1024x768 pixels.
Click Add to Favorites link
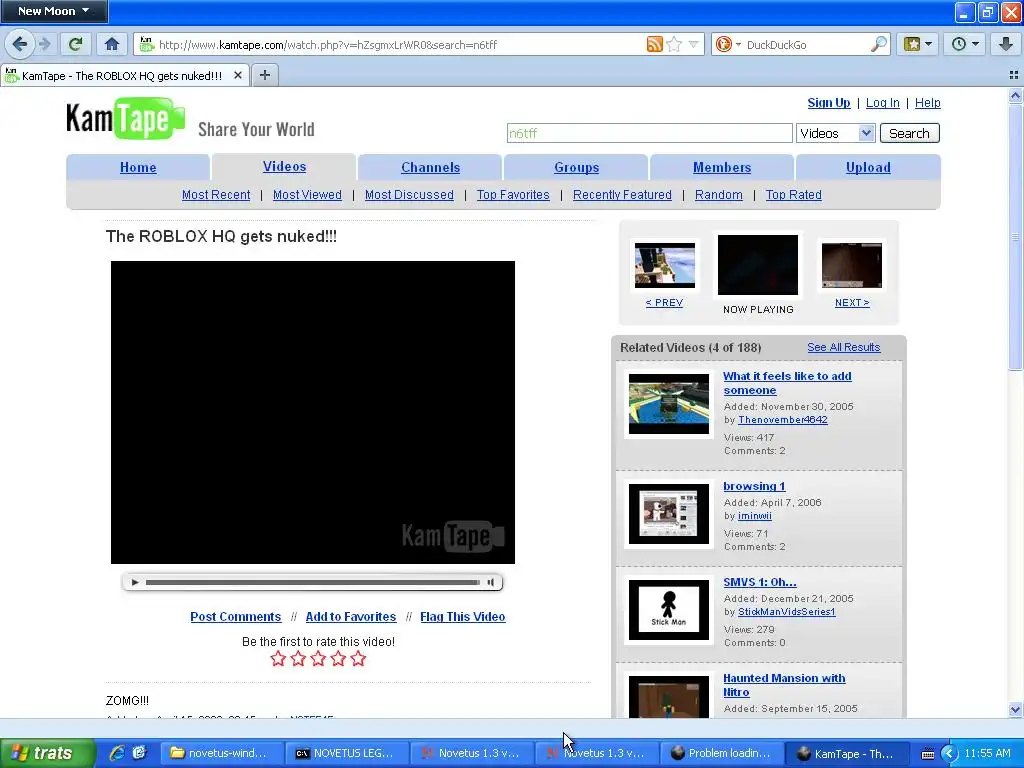coord(351,616)
